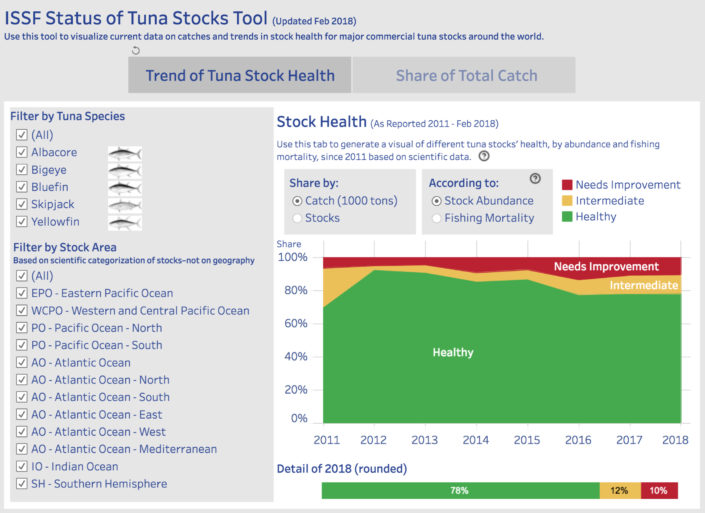Click the Albacore fish image
This screenshot has height=513, width=705.
click(x=125, y=153)
